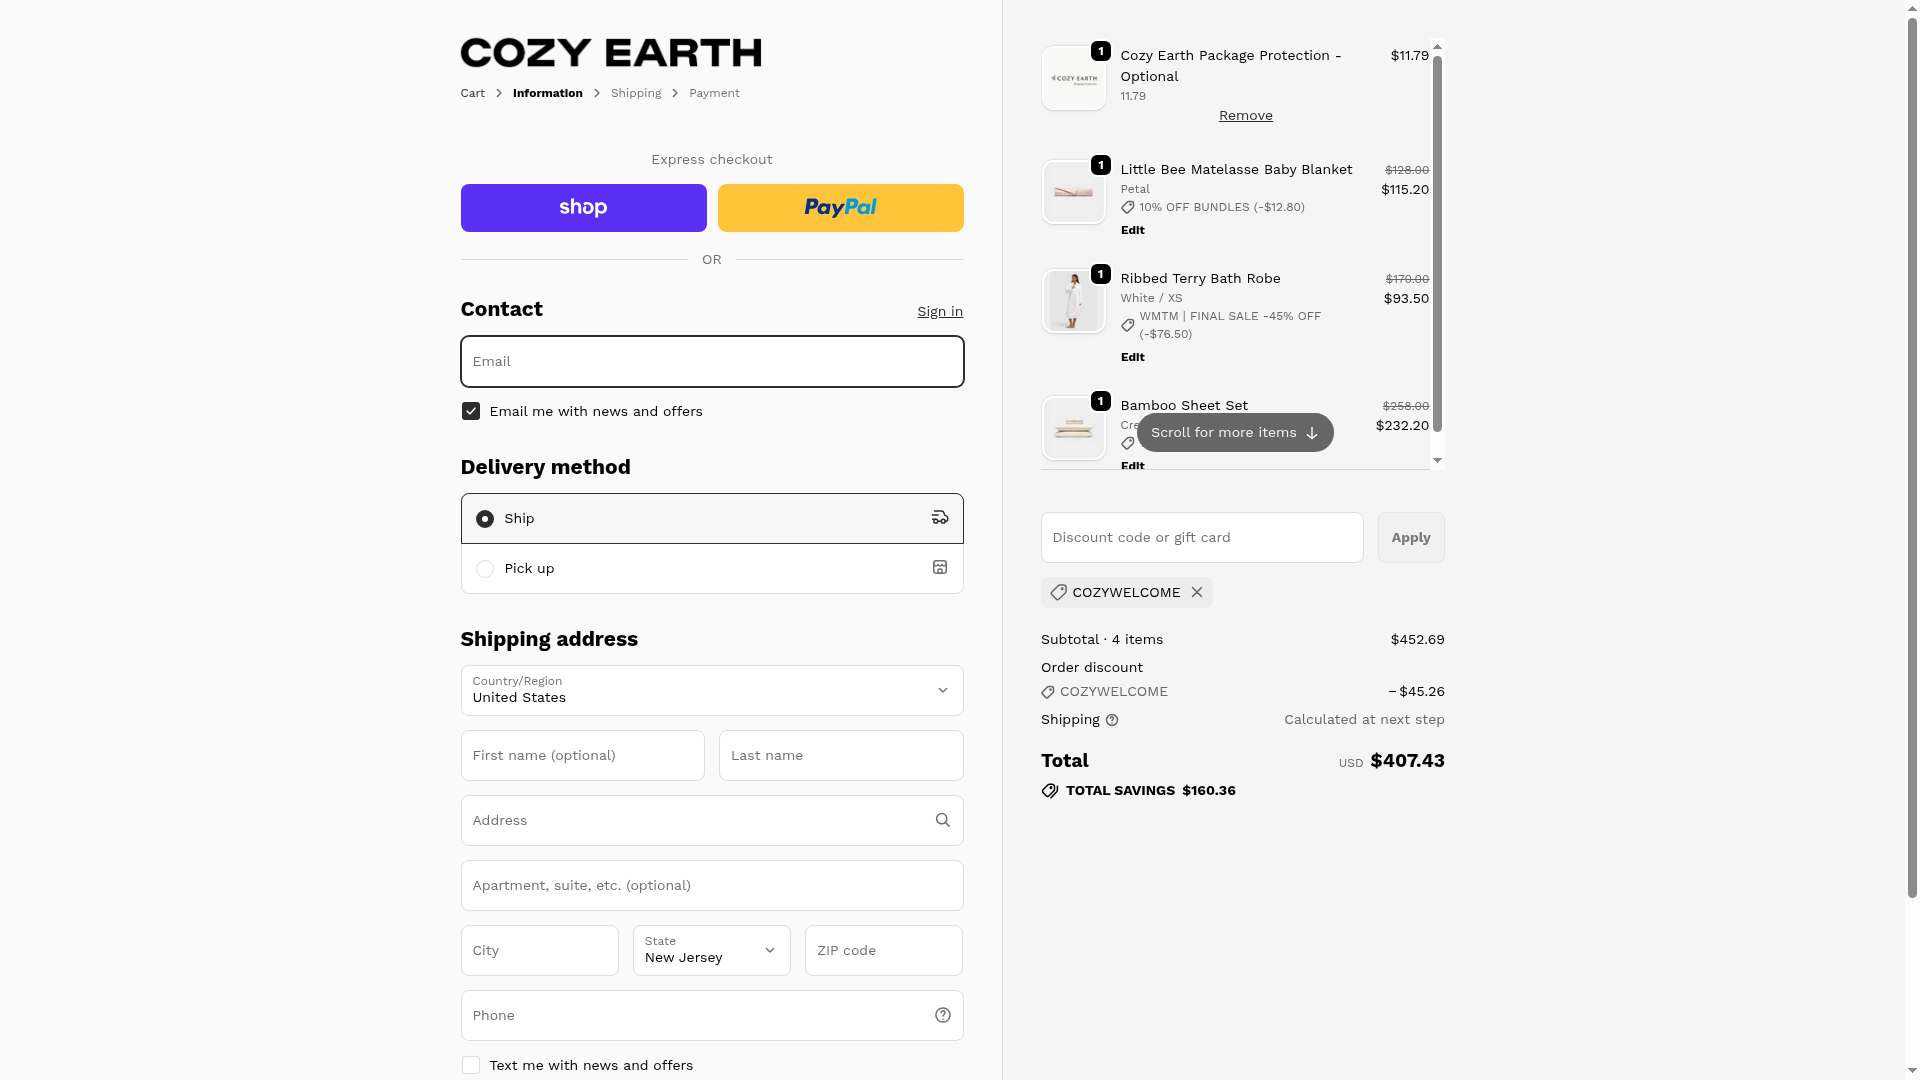Go to Cart breadcrumb step
The width and height of the screenshot is (1920, 1080).
(472, 93)
